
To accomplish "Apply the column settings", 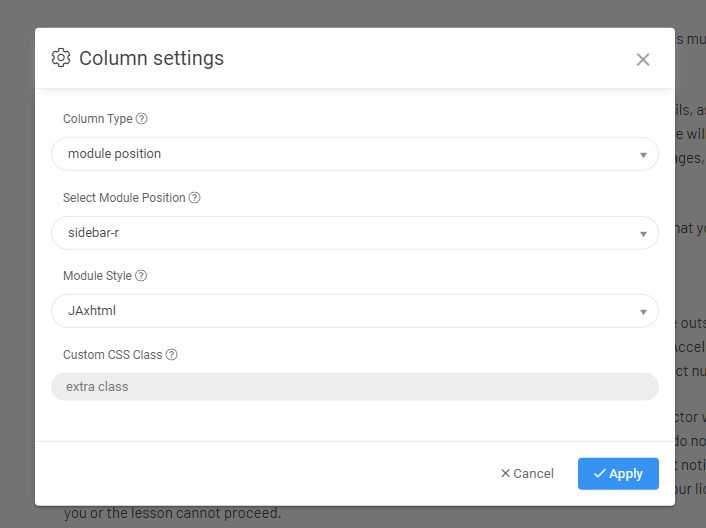I will point(618,474).
